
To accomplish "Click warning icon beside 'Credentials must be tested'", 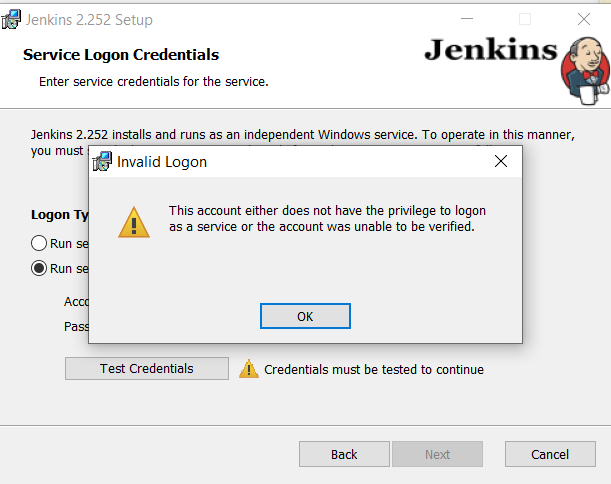I will (x=249, y=369).
